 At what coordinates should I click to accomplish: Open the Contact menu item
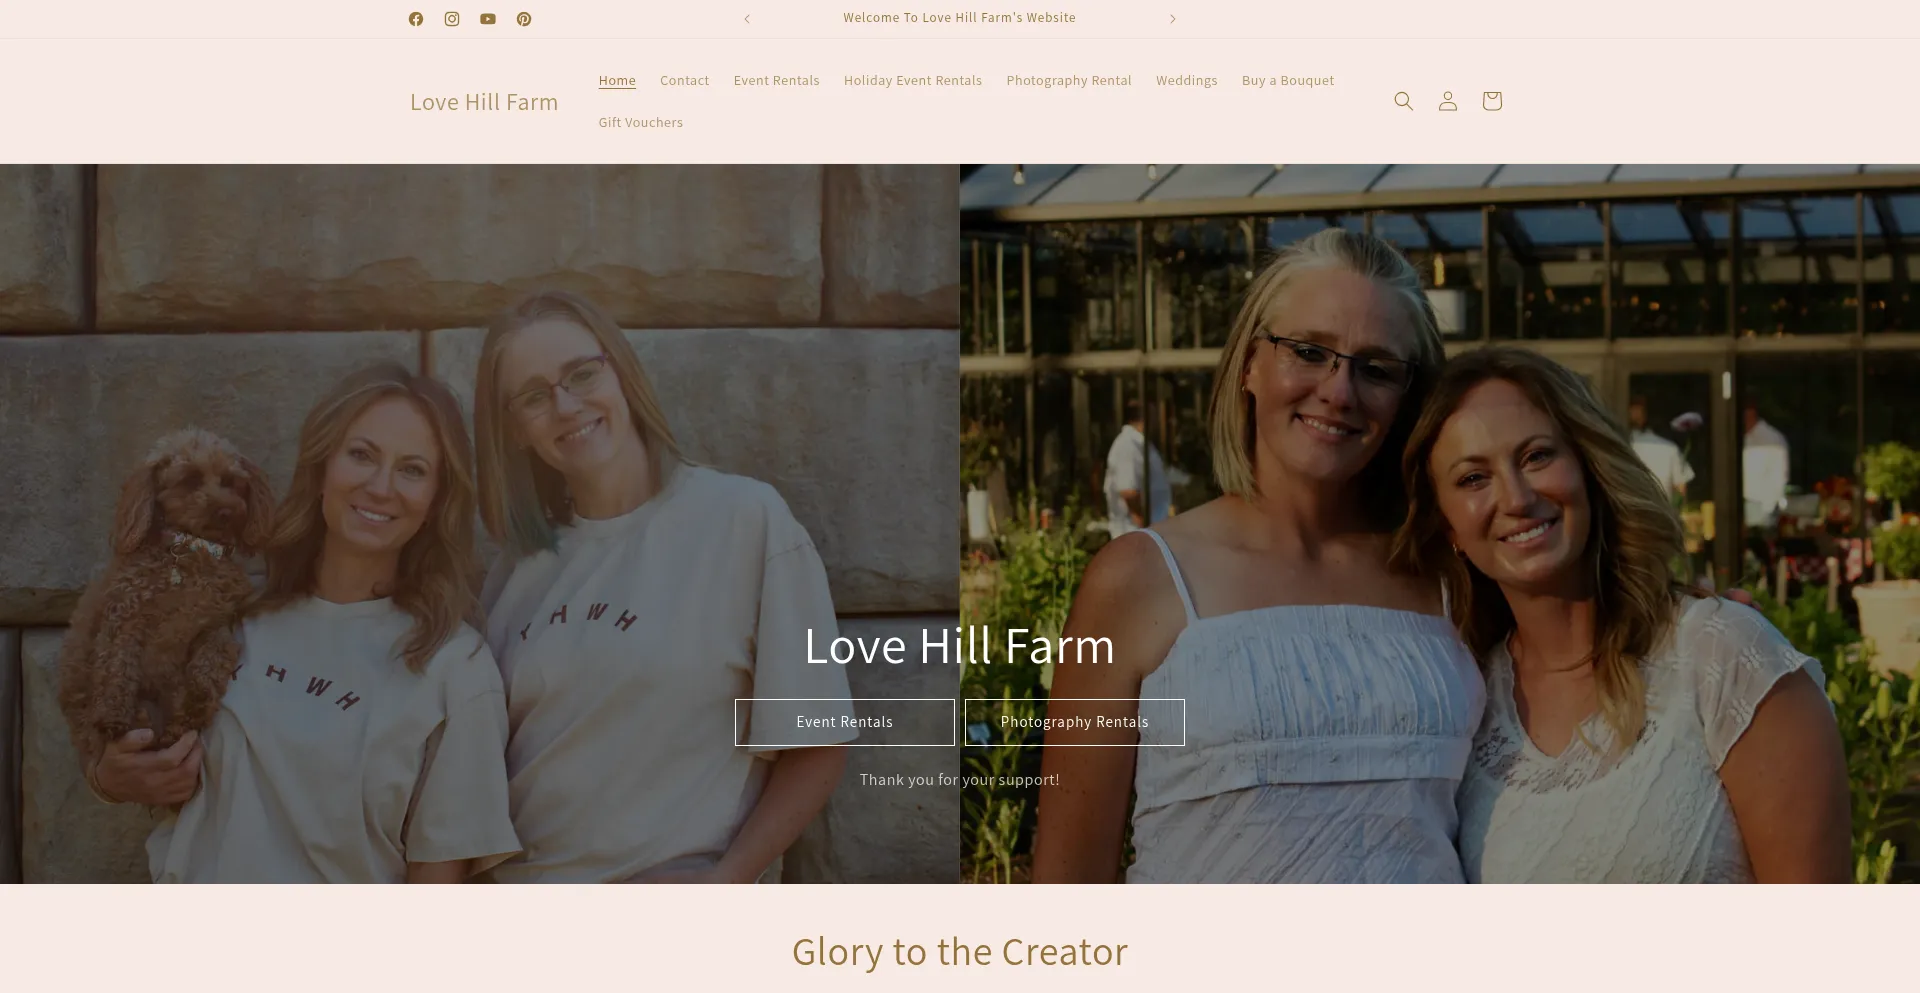point(684,80)
